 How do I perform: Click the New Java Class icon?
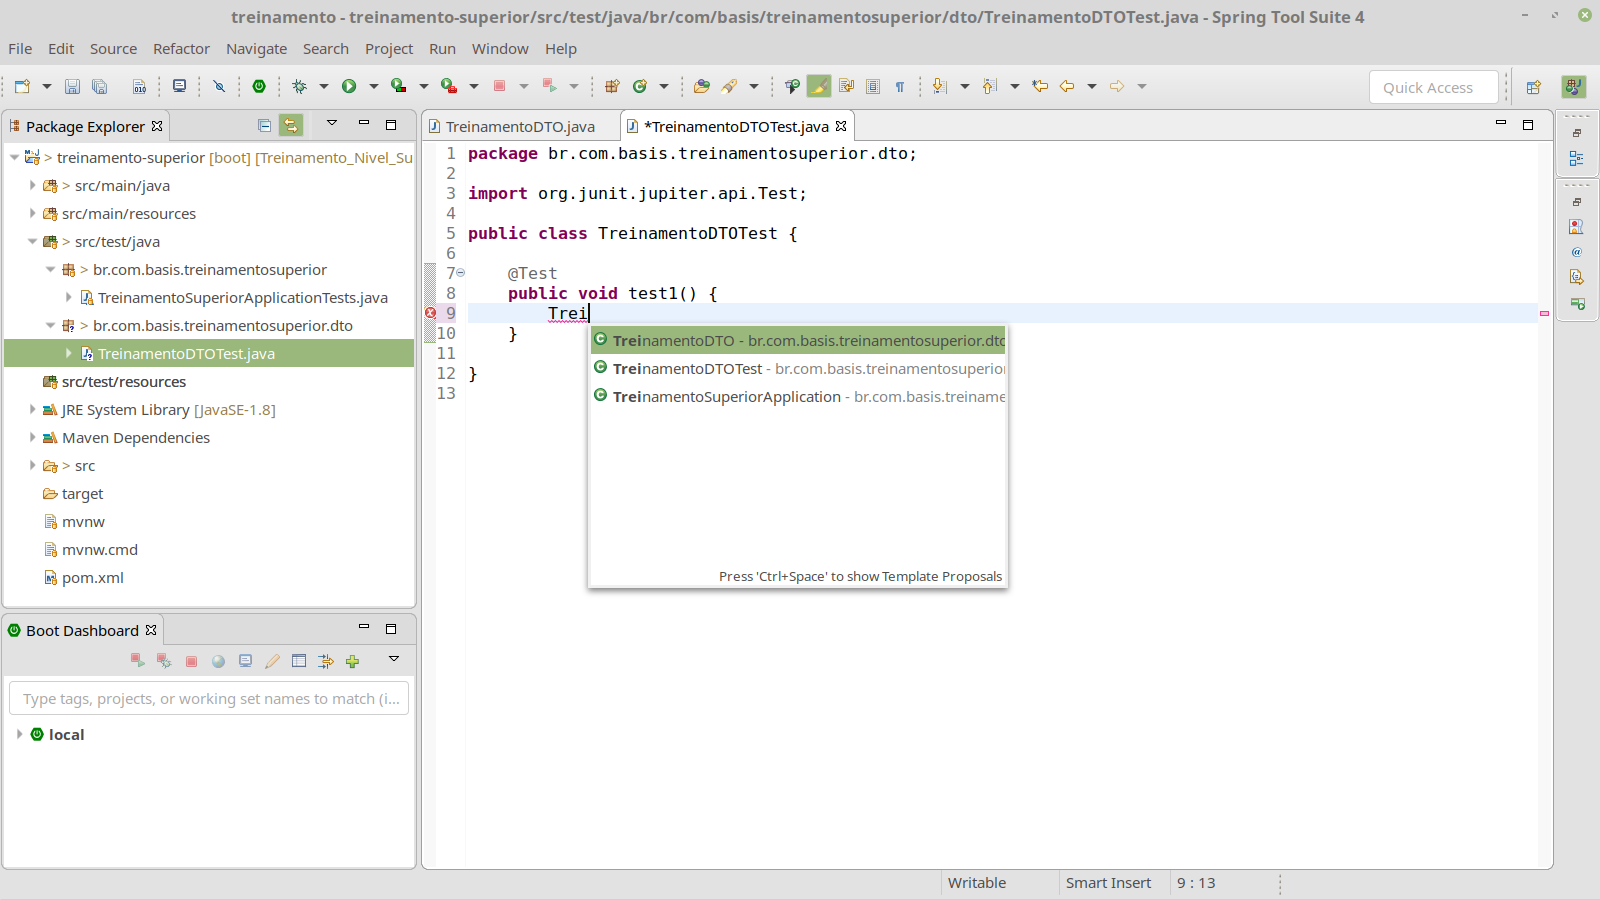tap(640, 87)
